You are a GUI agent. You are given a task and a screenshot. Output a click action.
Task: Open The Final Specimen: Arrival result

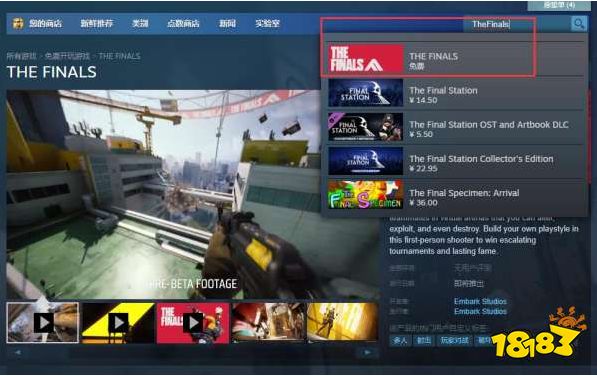click(455, 196)
